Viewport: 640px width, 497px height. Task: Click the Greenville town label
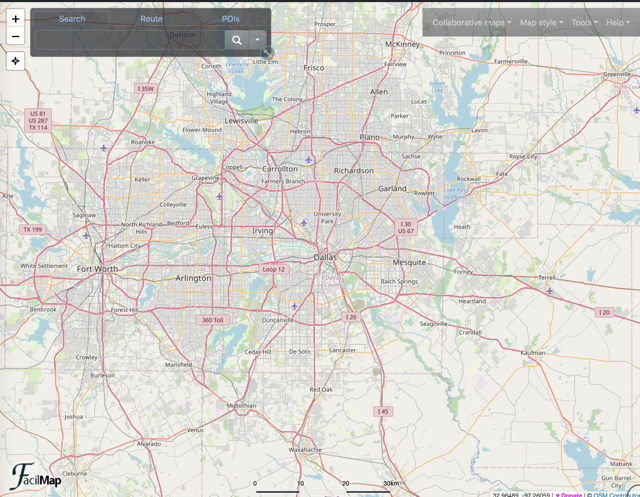(617, 74)
